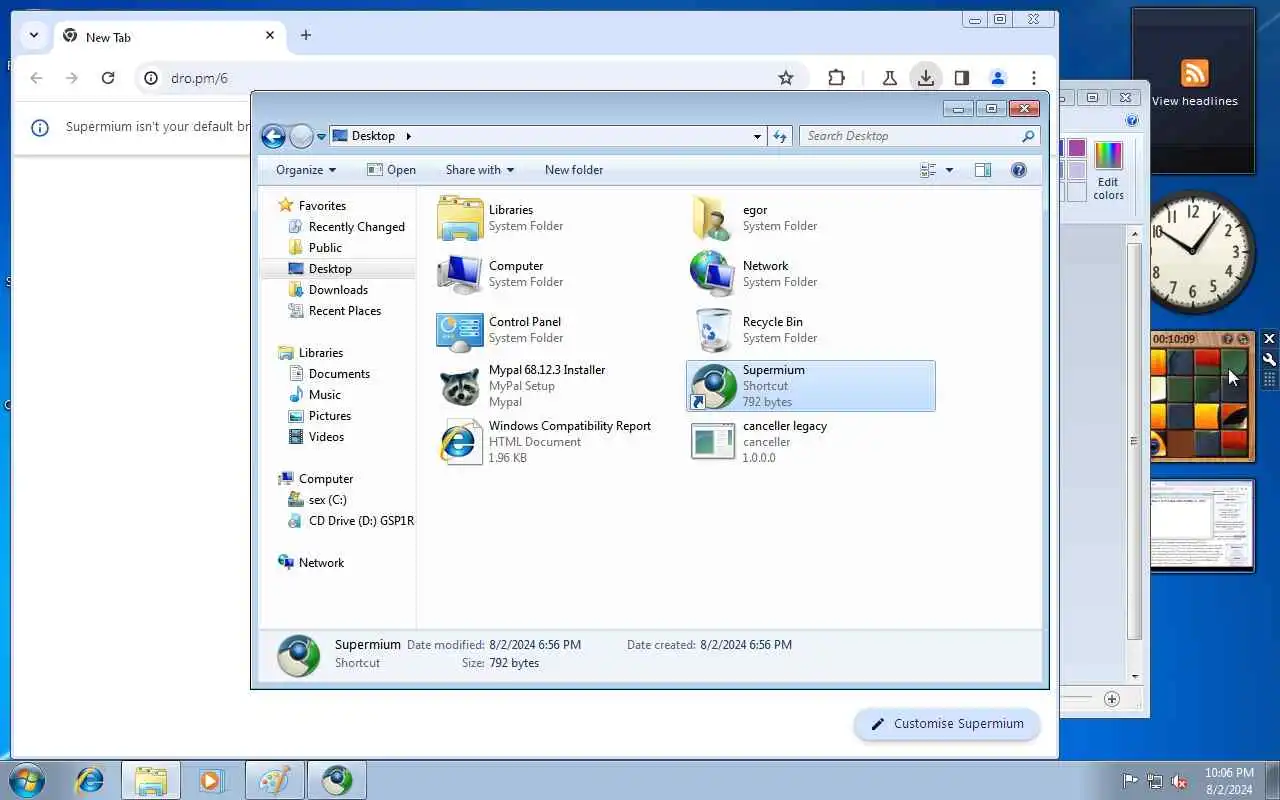Reload the page in Supermium
The height and width of the screenshot is (800, 1280).
pyautogui.click(x=108, y=78)
